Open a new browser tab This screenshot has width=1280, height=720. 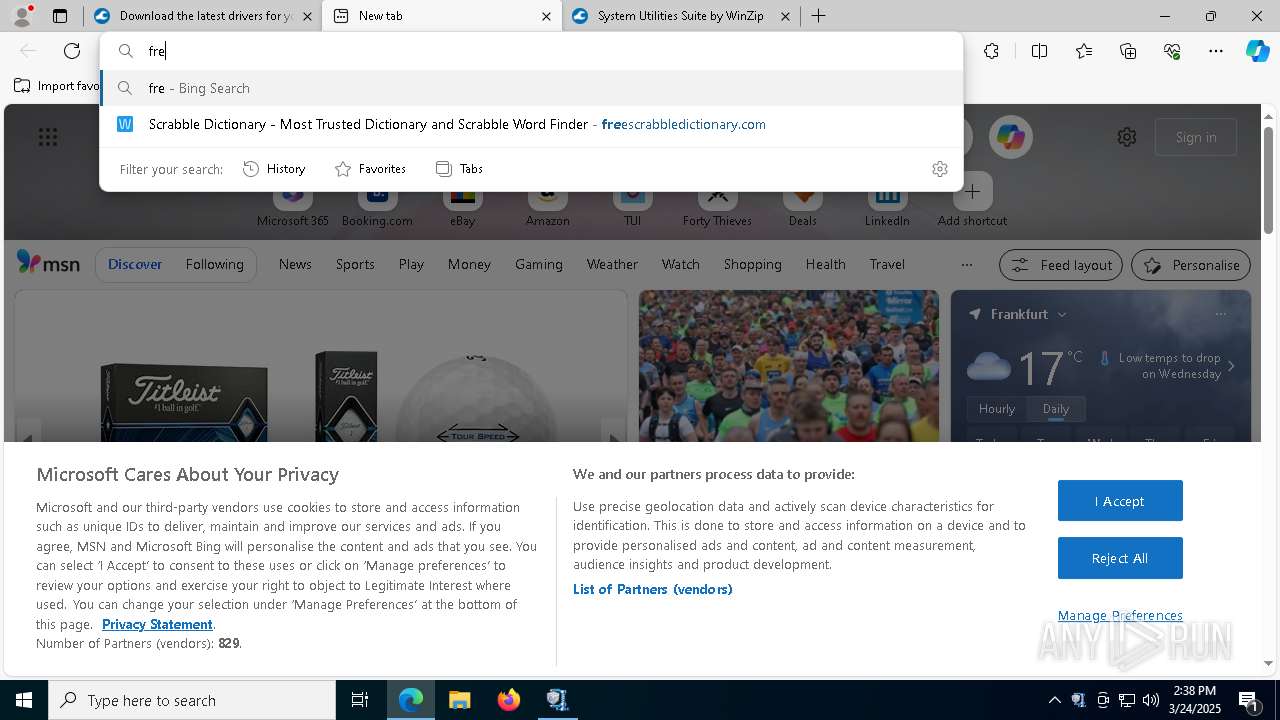[x=818, y=16]
